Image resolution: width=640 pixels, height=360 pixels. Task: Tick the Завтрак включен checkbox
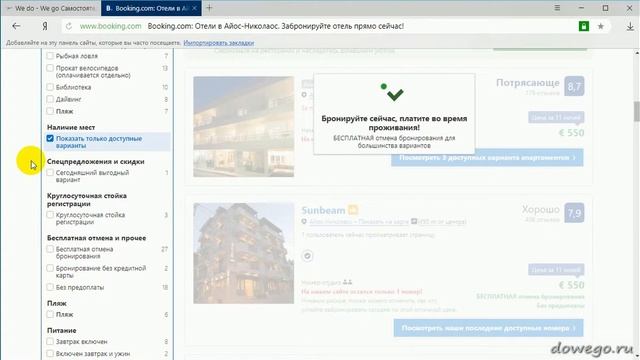pos(50,341)
